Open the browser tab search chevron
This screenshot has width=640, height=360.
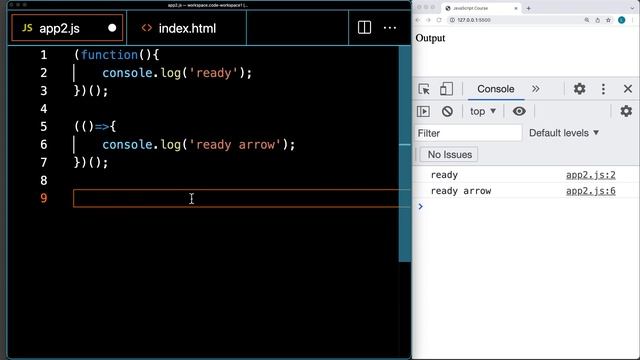[632, 8]
